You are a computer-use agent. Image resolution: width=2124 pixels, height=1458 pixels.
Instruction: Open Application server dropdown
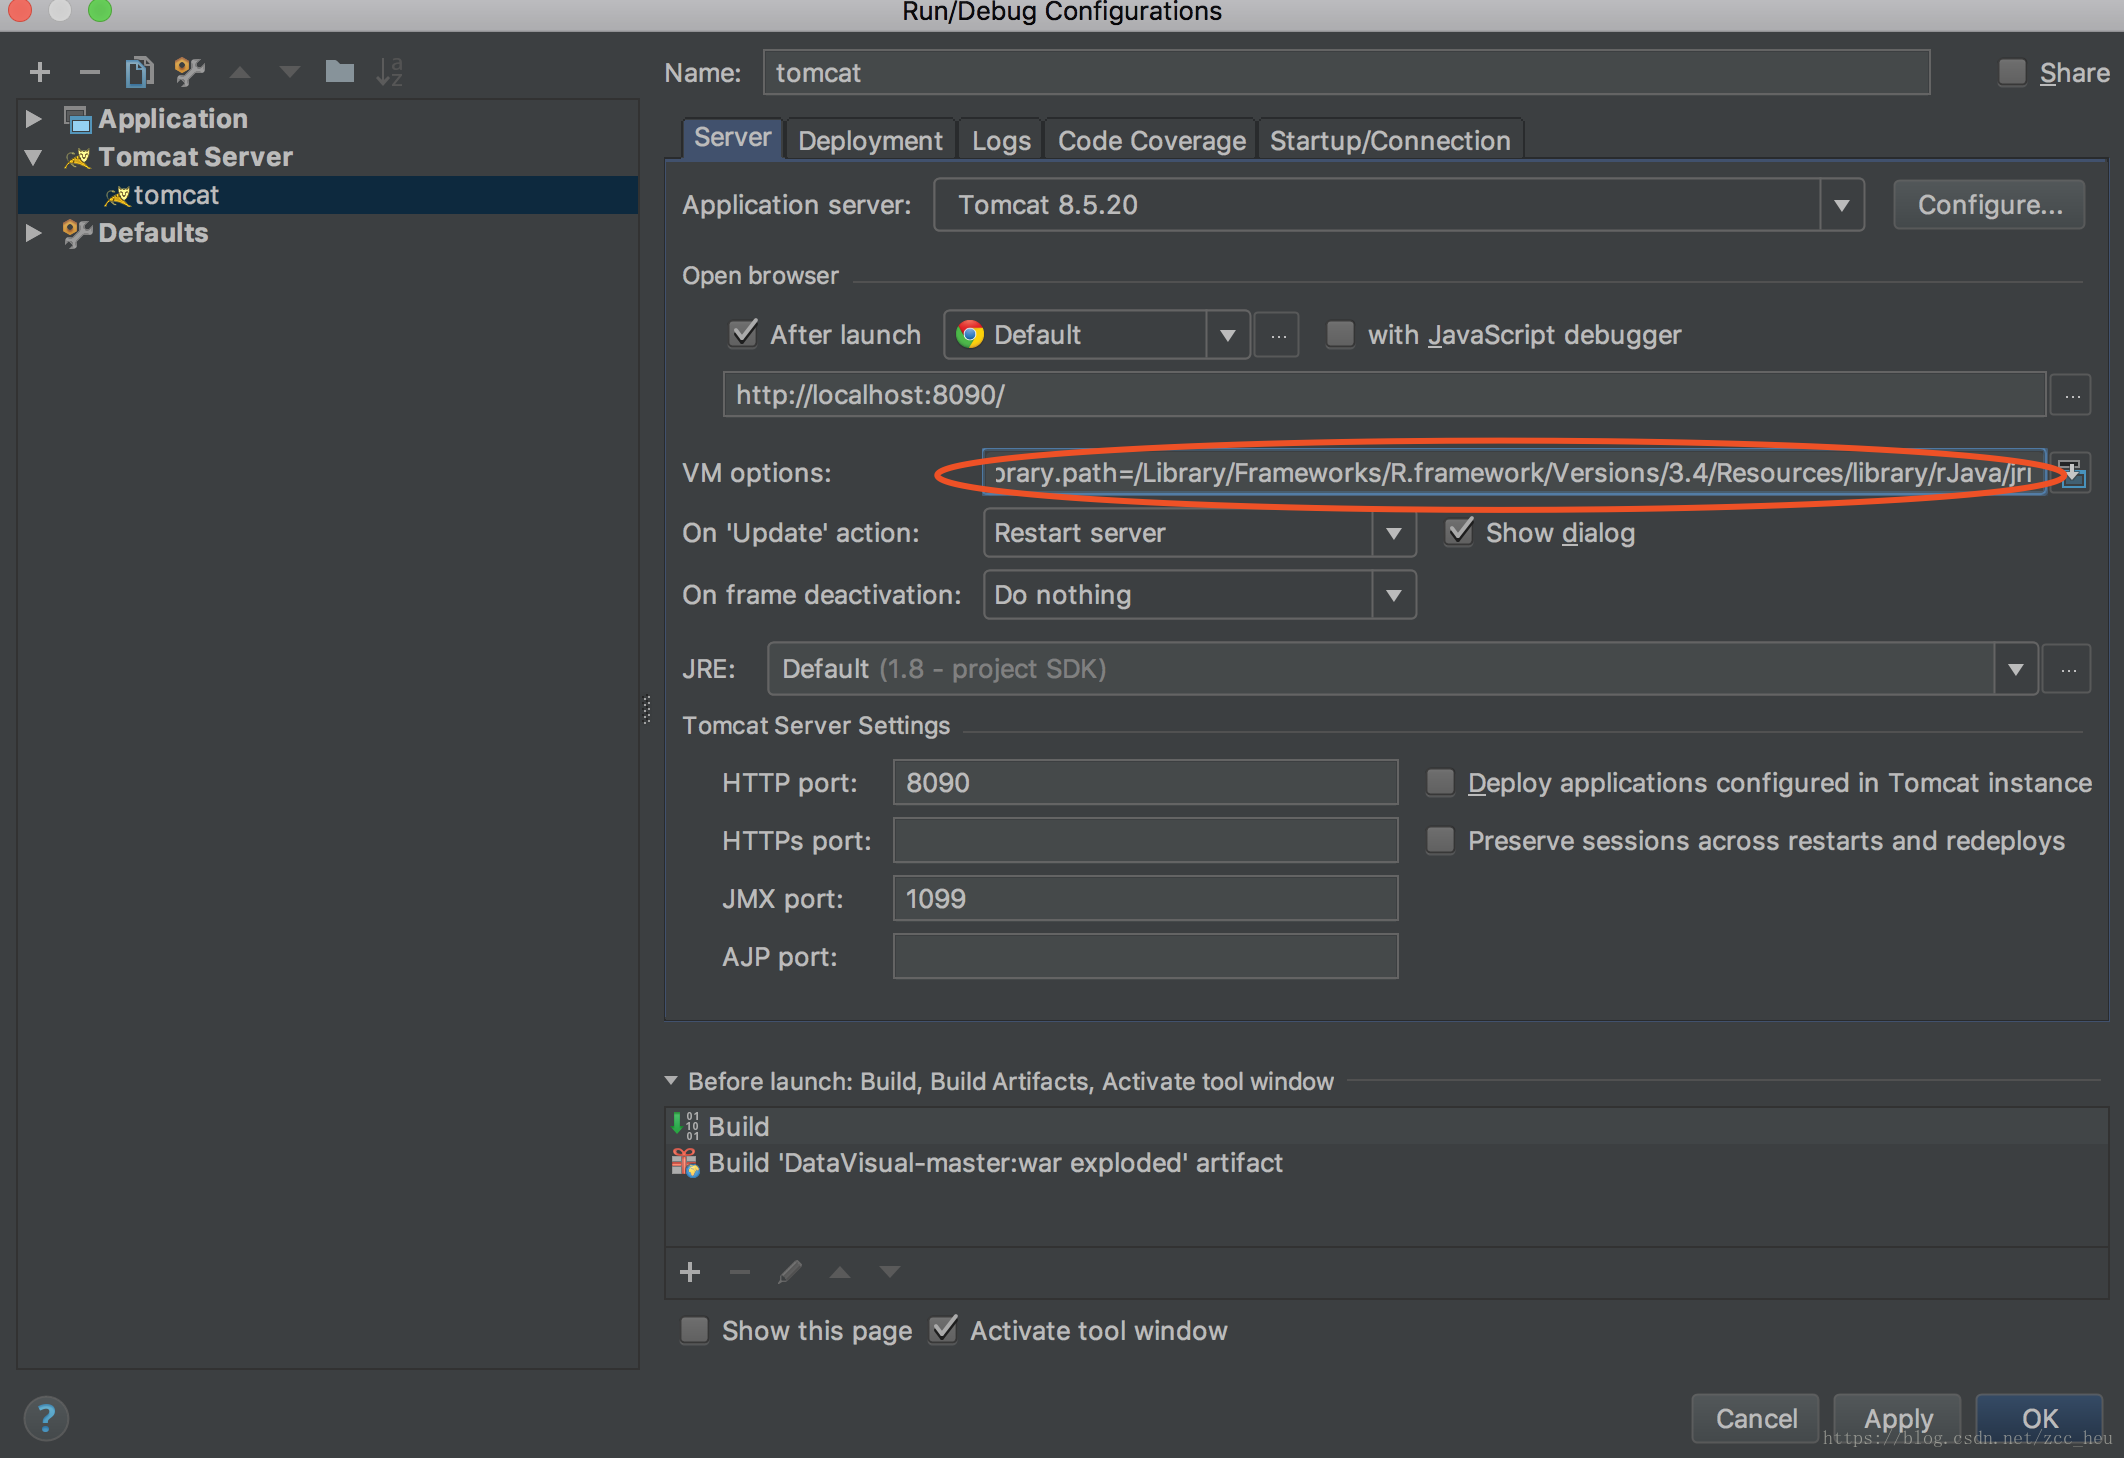point(1842,205)
